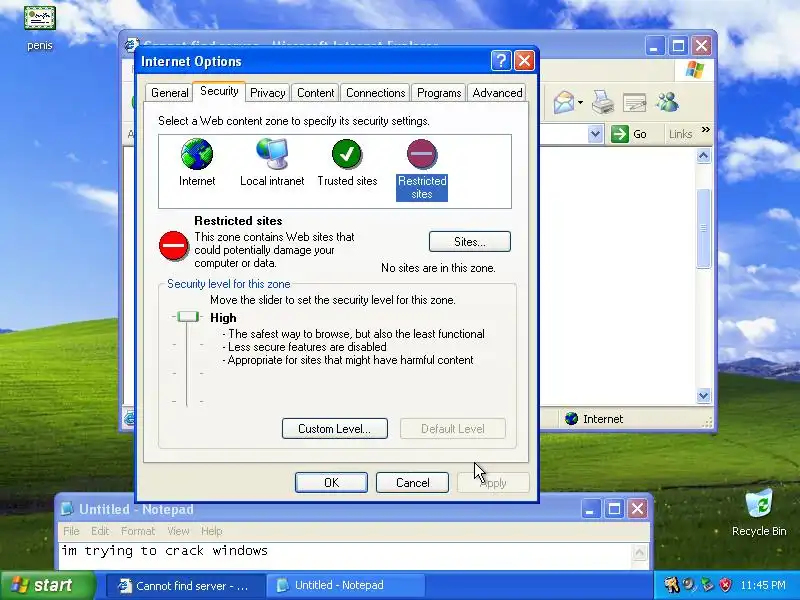
Task: Click the Notepad title bar icon
Action: (x=67, y=509)
